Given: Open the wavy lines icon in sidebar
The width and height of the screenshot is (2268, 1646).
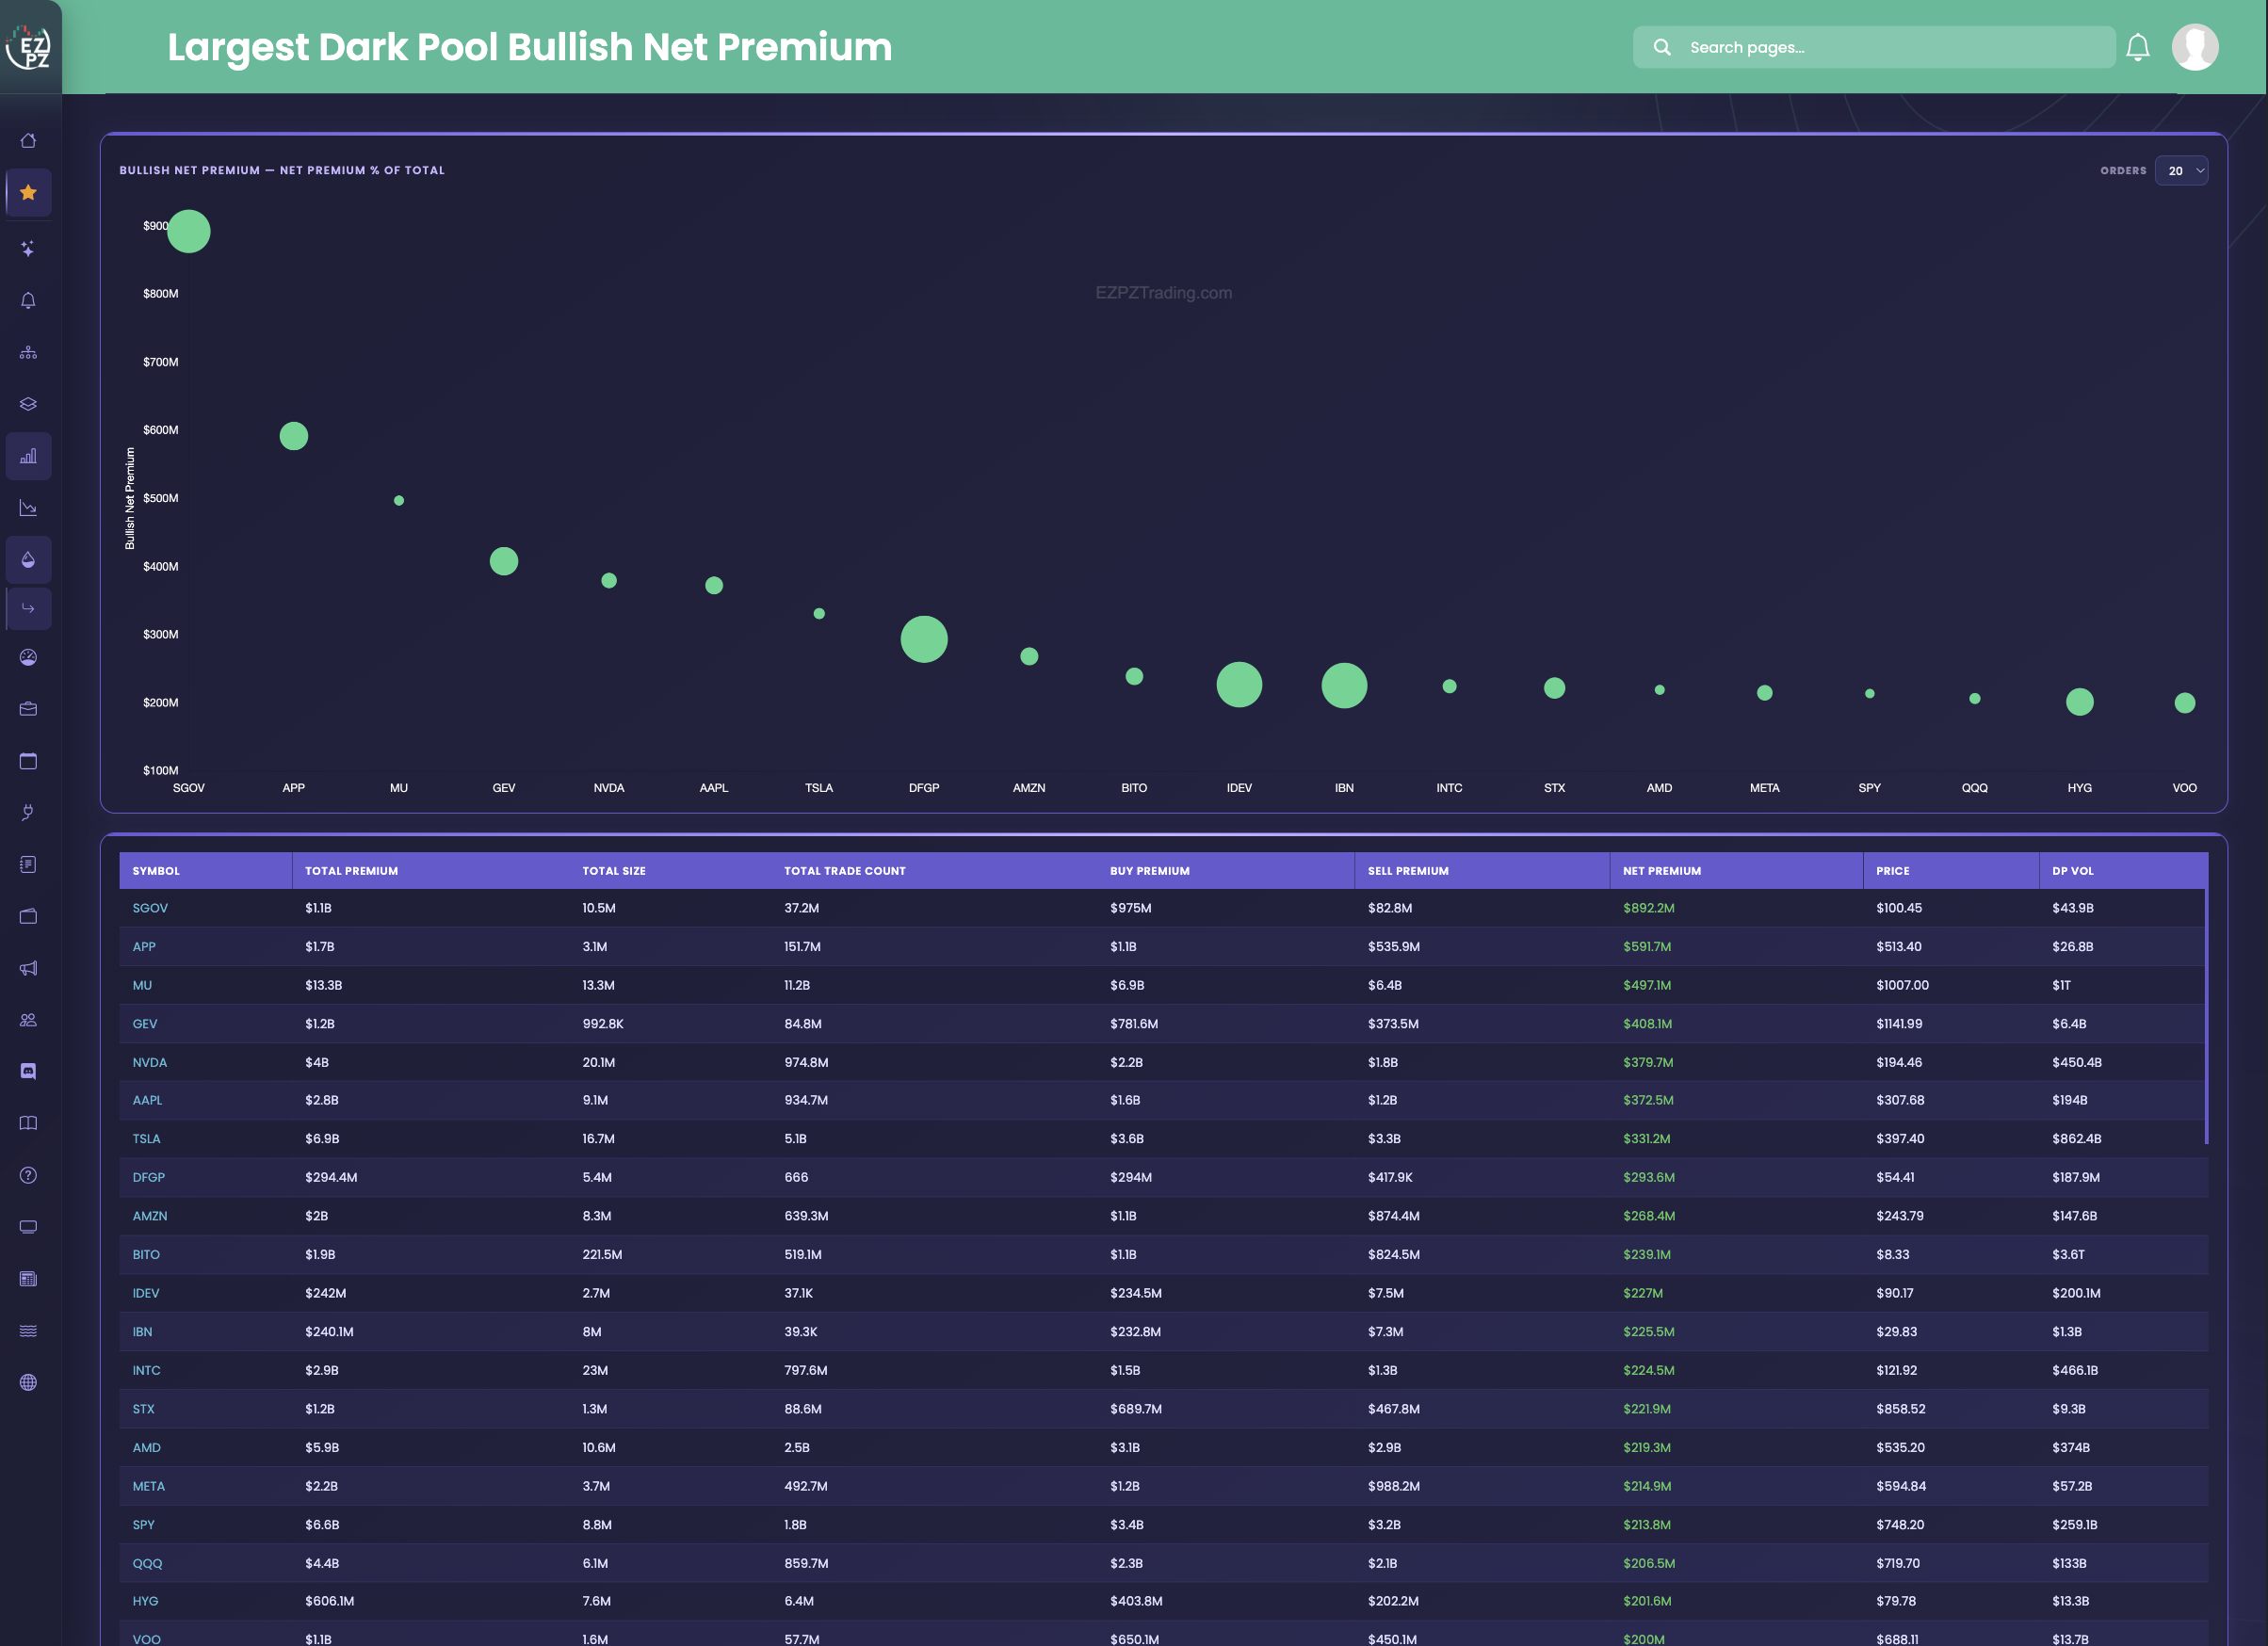Looking at the screenshot, I should tap(28, 1331).
